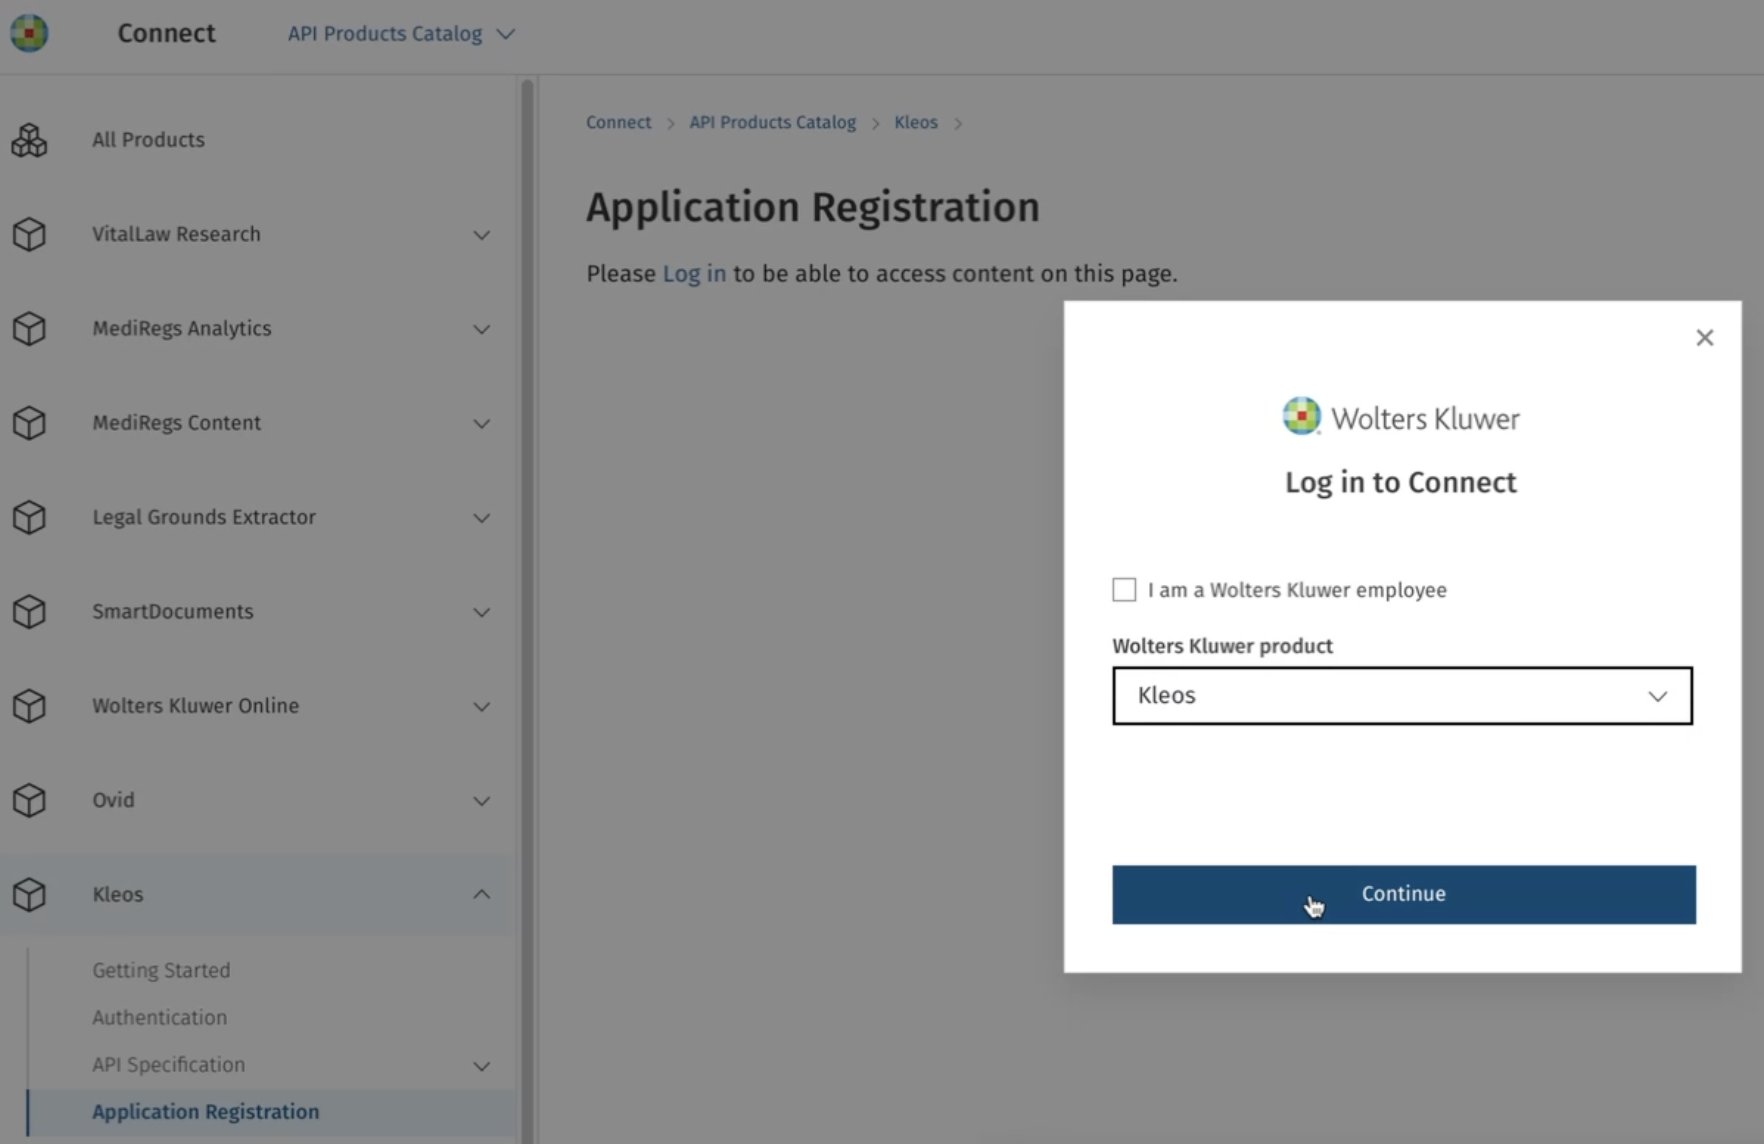Viewport: 1764px width, 1144px height.
Task: Click the Wolters Kluwer logo in header
Action: click(29, 33)
